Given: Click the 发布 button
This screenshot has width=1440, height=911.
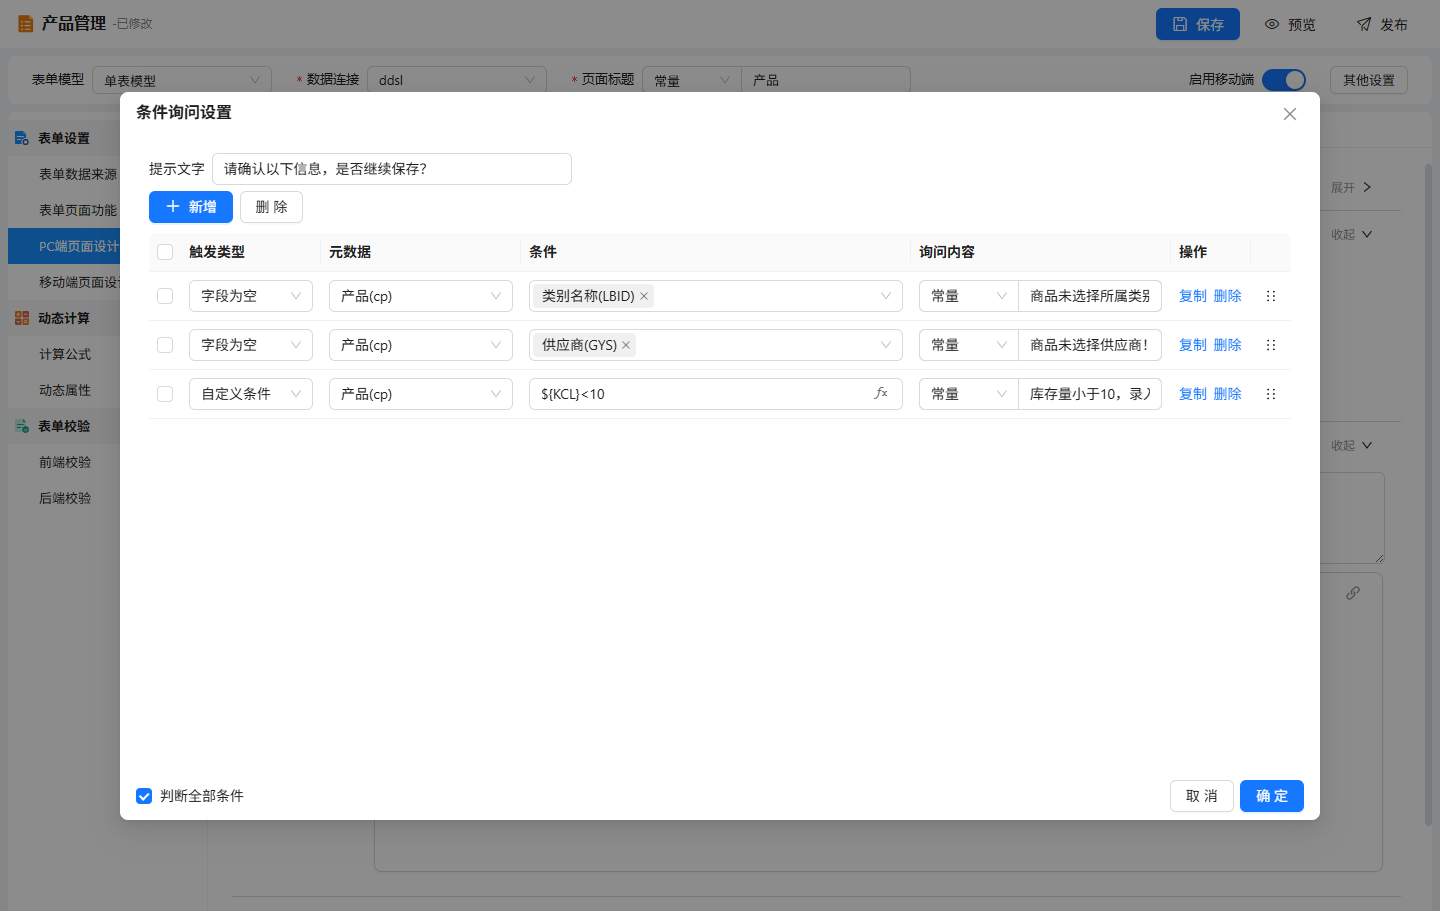Looking at the screenshot, I should tap(1382, 24).
